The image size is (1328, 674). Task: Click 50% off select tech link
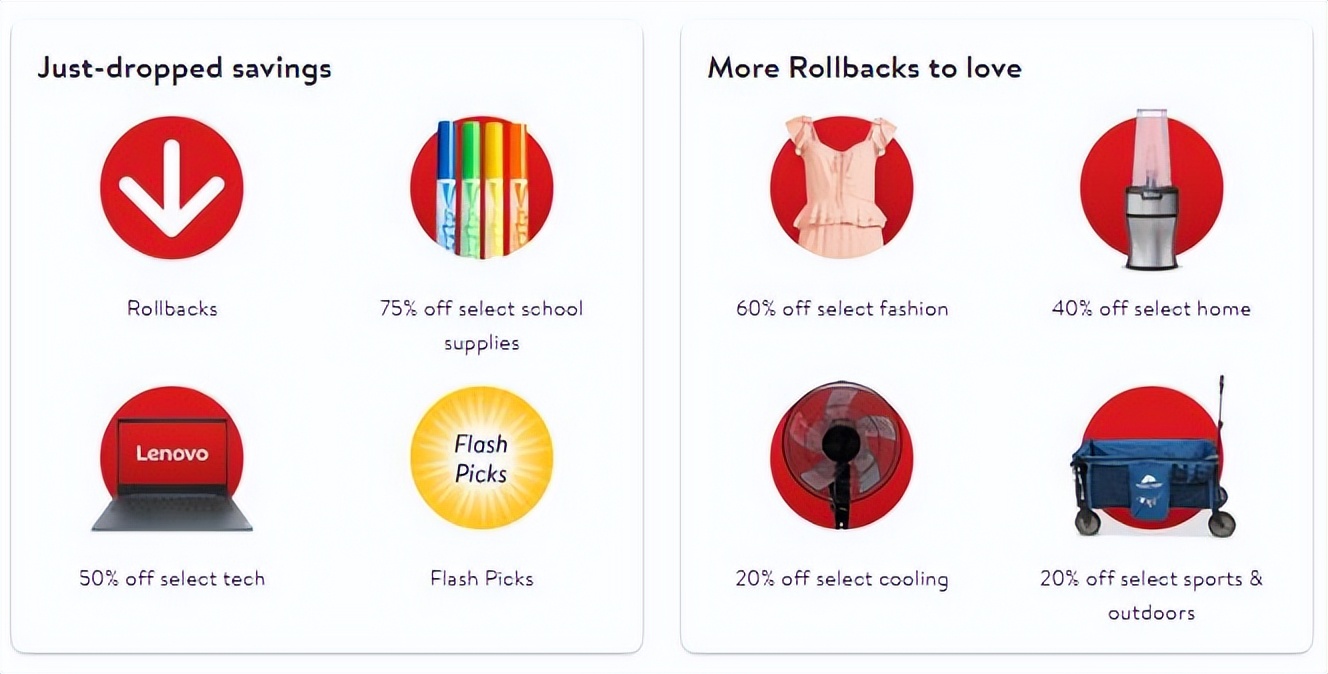point(172,579)
